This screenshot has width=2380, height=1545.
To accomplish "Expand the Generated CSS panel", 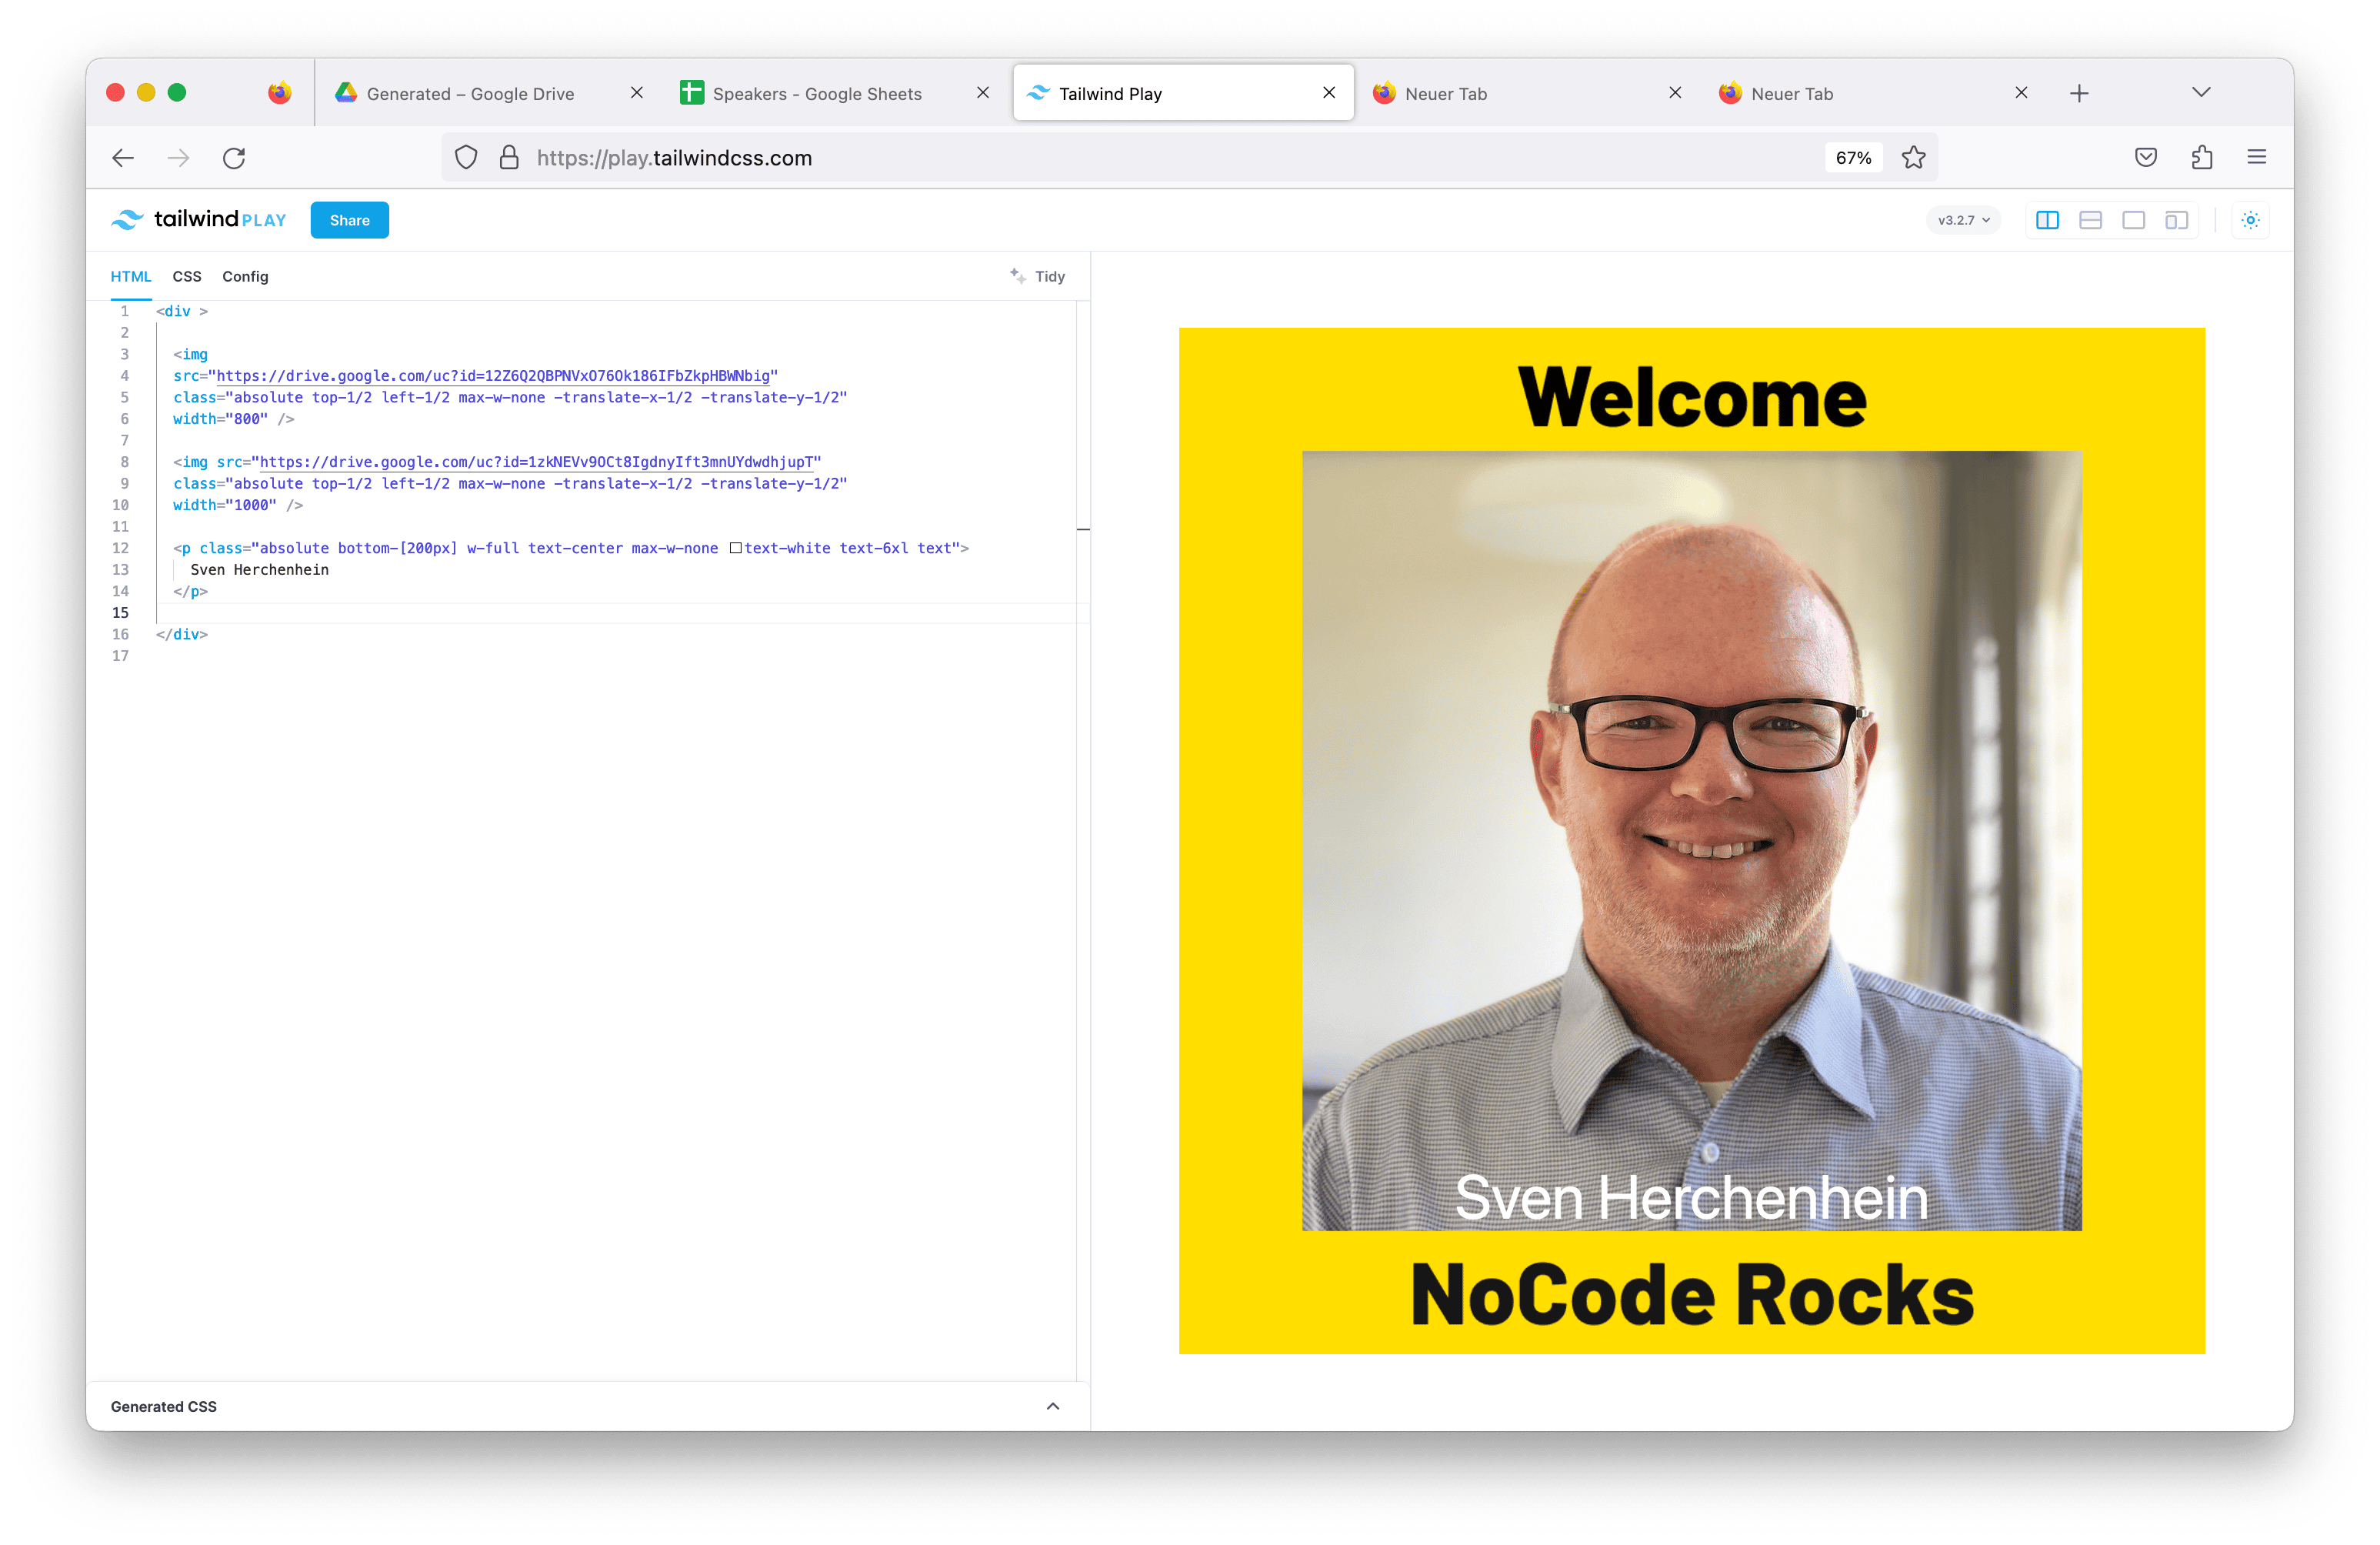I will tap(1052, 1406).
